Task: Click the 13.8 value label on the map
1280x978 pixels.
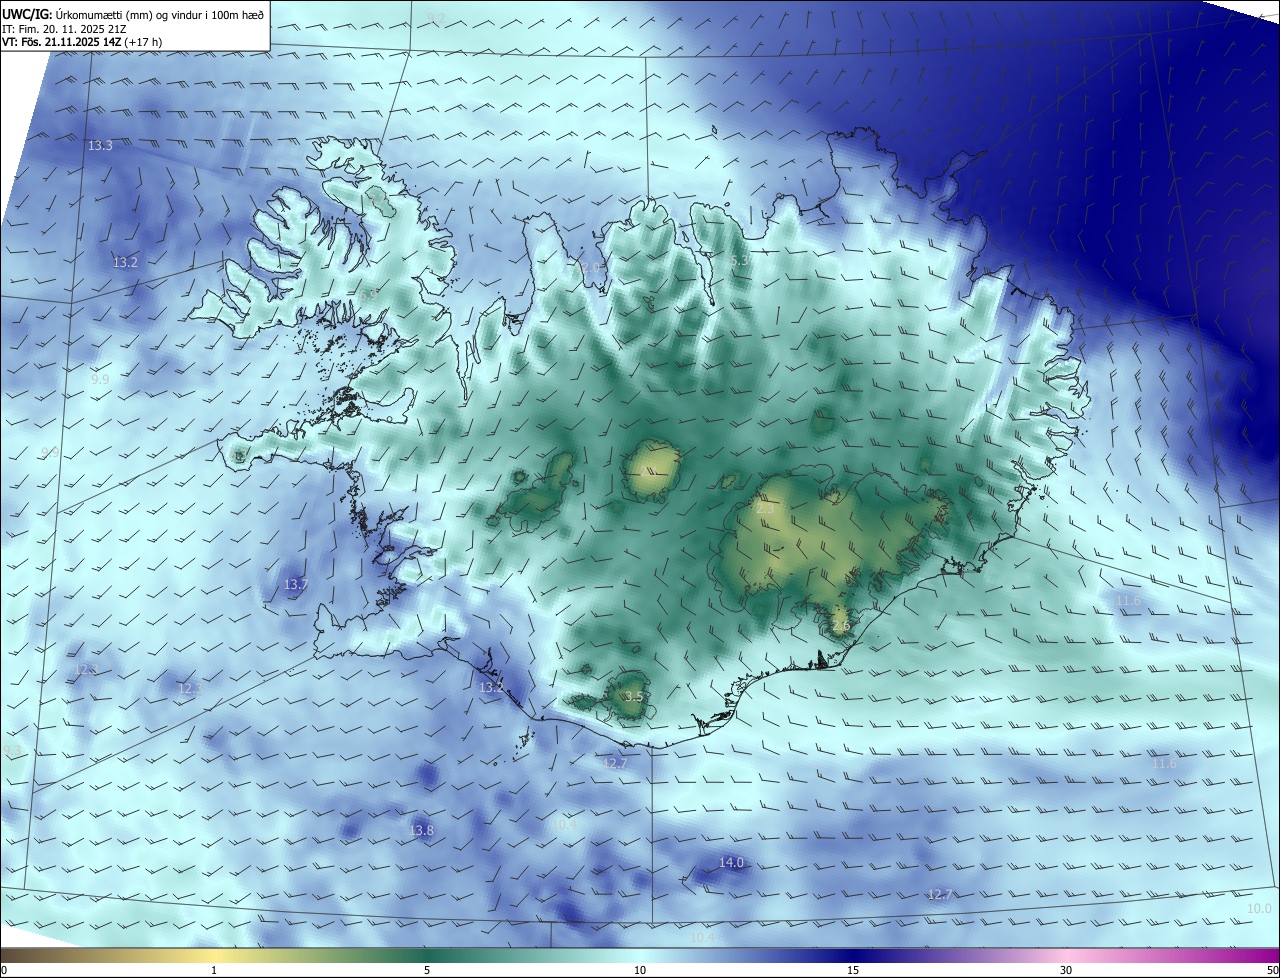Action: pos(422,830)
